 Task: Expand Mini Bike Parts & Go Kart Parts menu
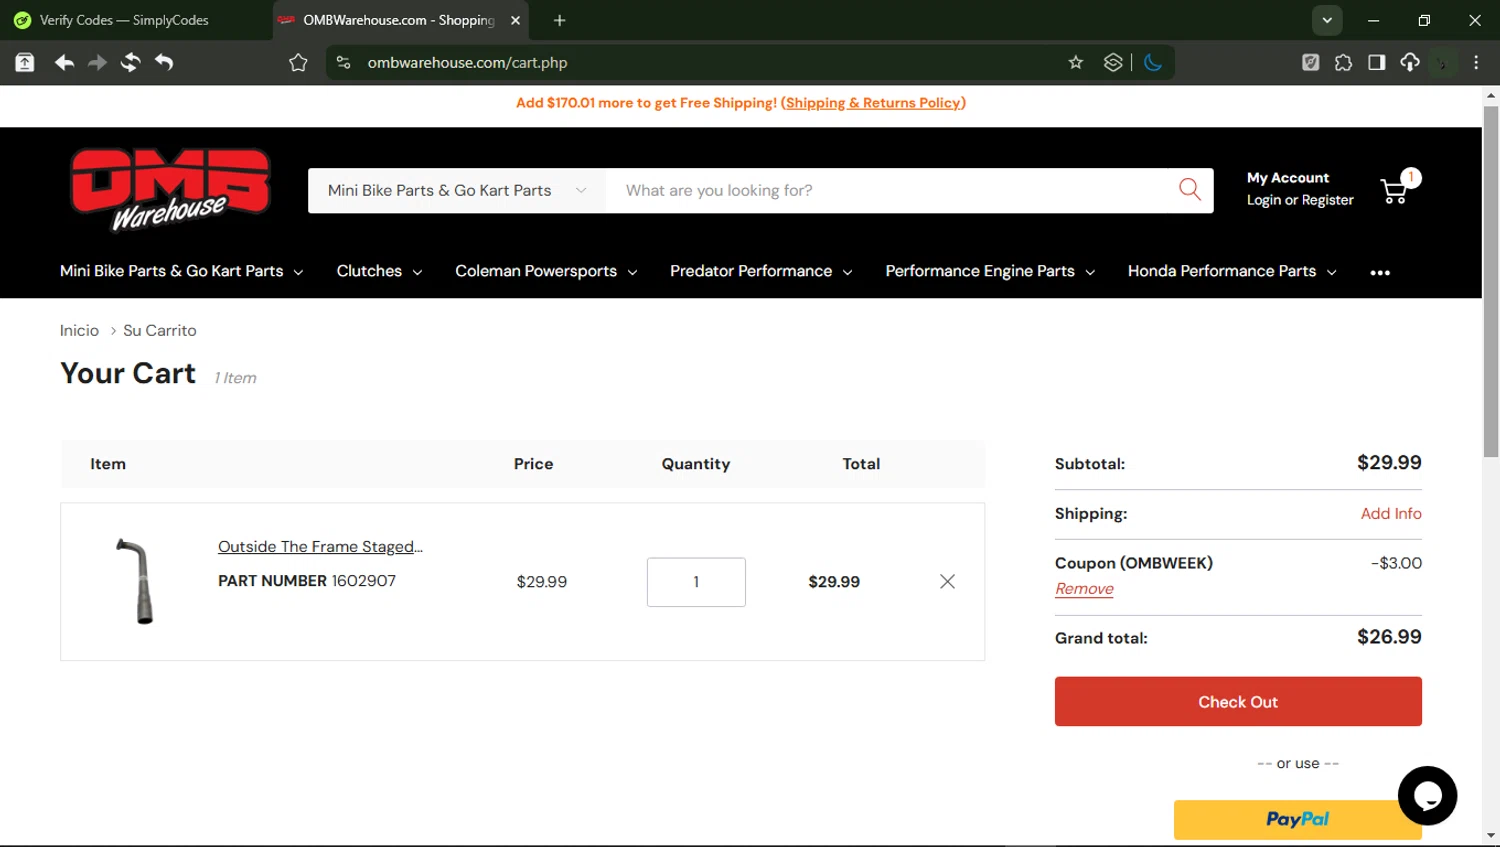click(181, 271)
